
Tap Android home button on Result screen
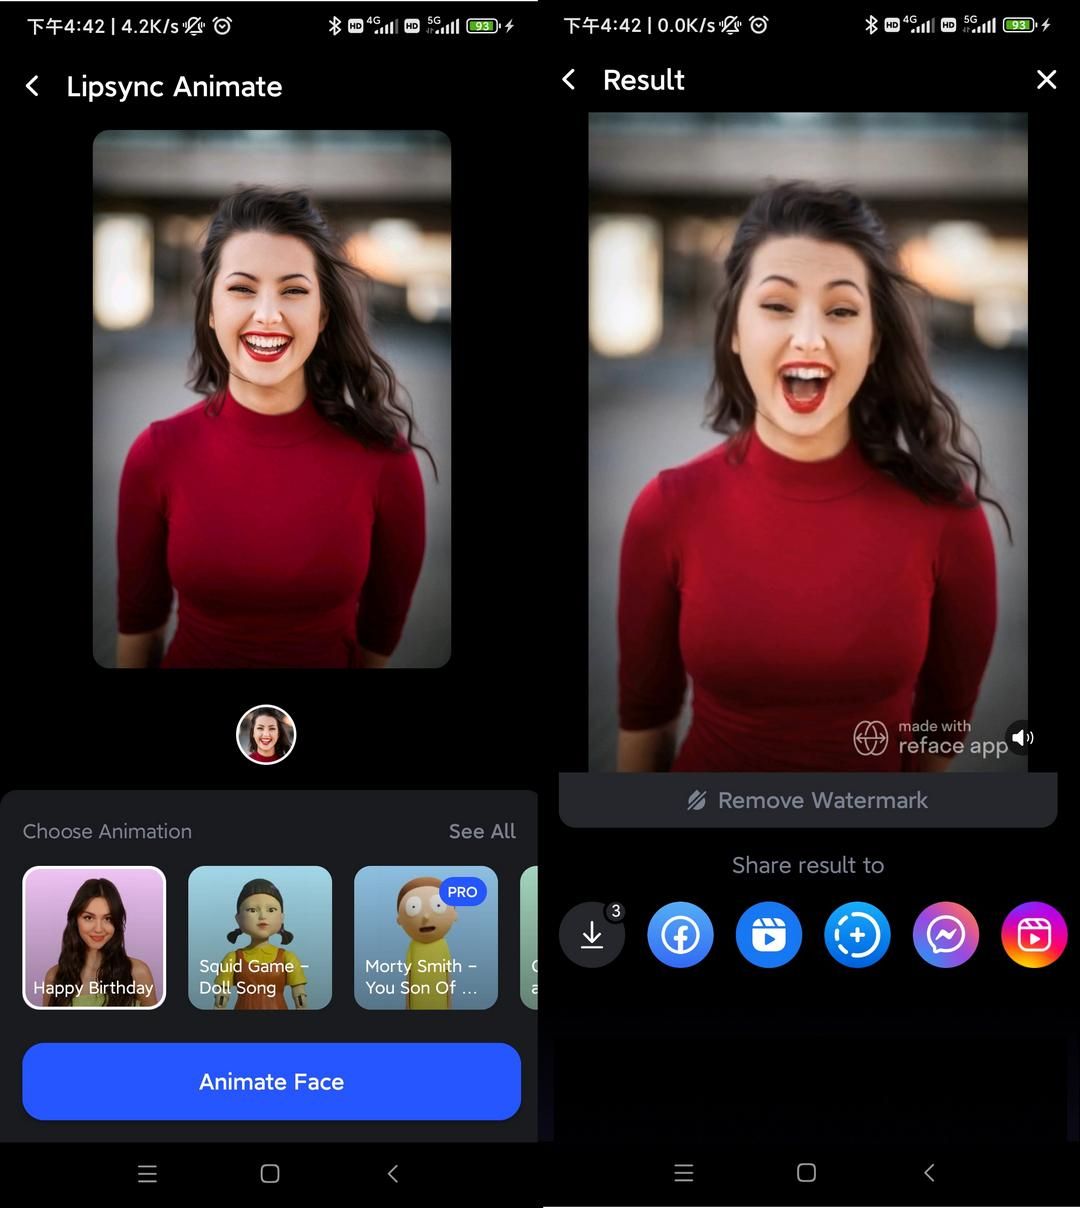(807, 1173)
